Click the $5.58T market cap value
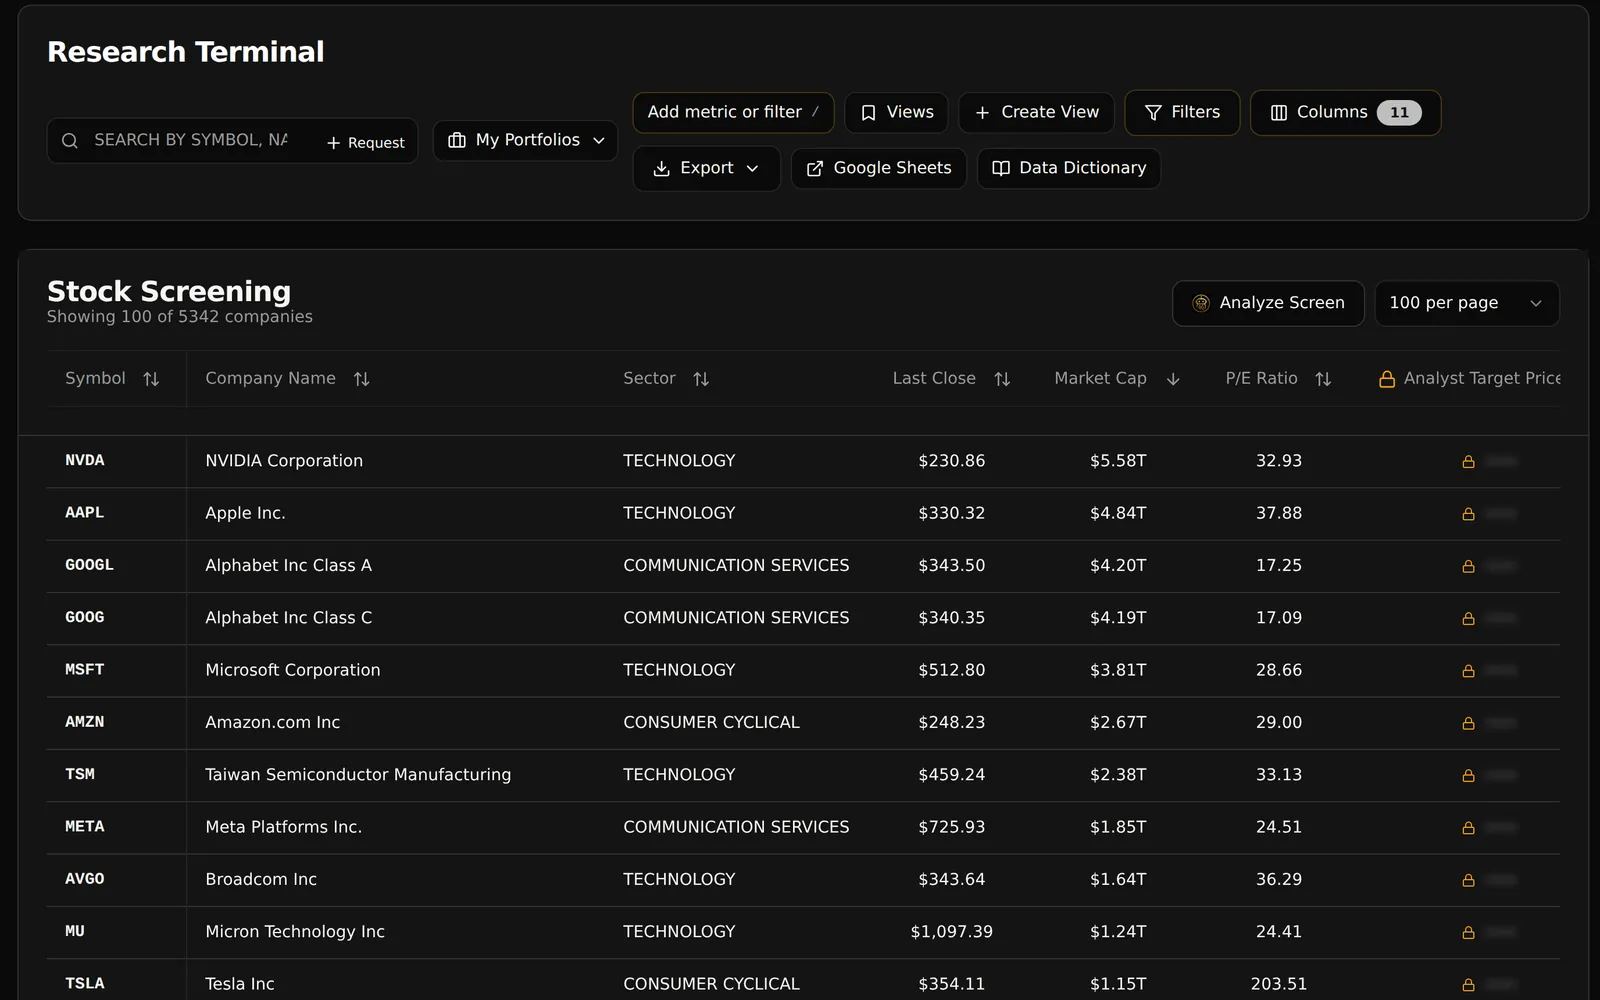The width and height of the screenshot is (1600, 1000). click(1118, 461)
